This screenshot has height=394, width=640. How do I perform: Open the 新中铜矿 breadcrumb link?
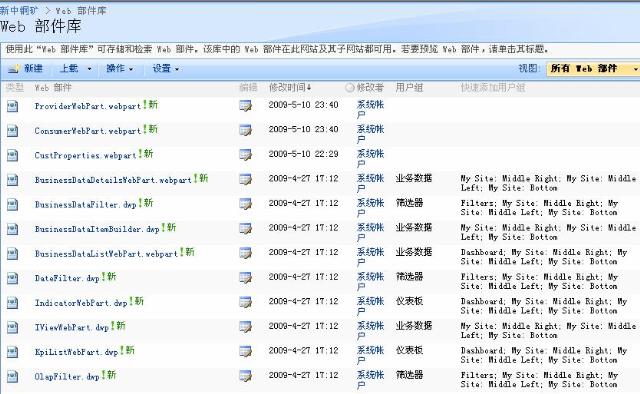click(19, 11)
